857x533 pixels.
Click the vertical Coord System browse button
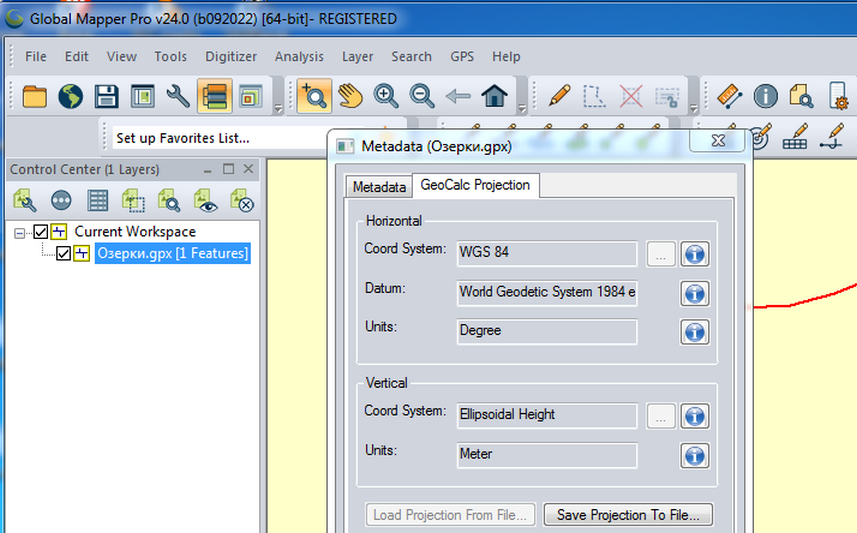click(x=661, y=417)
